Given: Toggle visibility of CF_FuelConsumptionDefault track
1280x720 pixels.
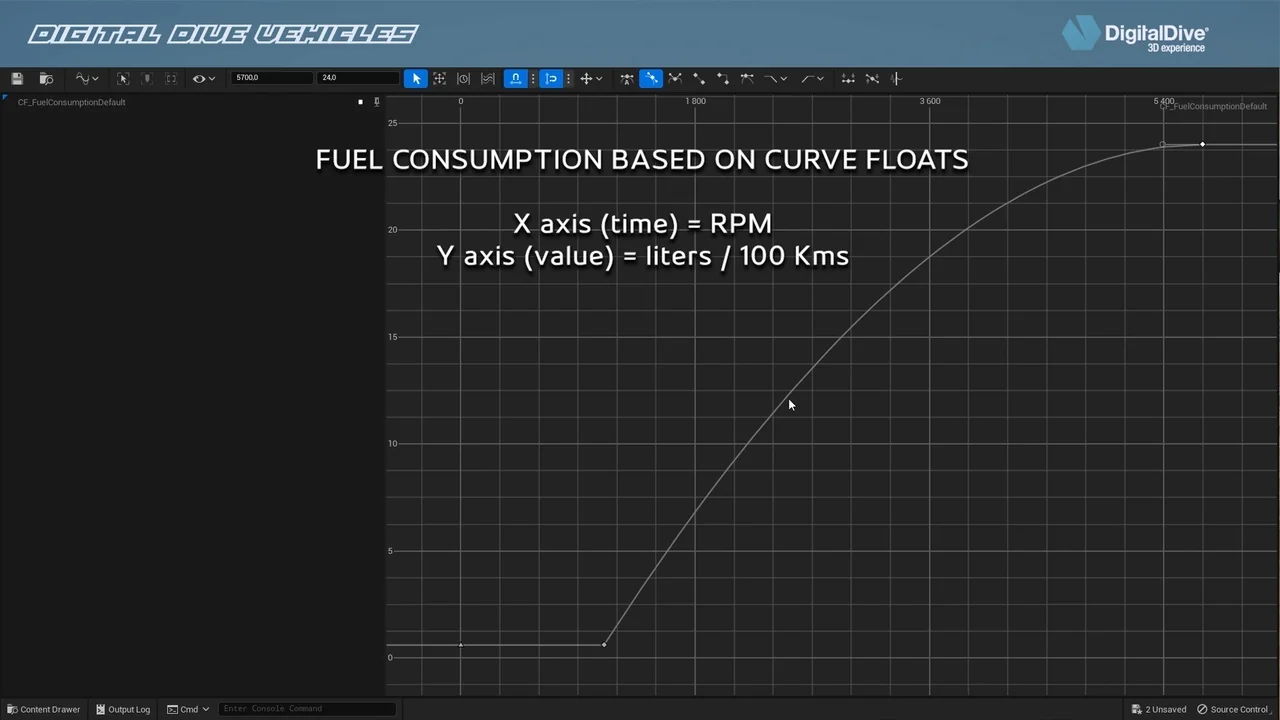Looking at the screenshot, I should pyautogui.click(x=360, y=101).
